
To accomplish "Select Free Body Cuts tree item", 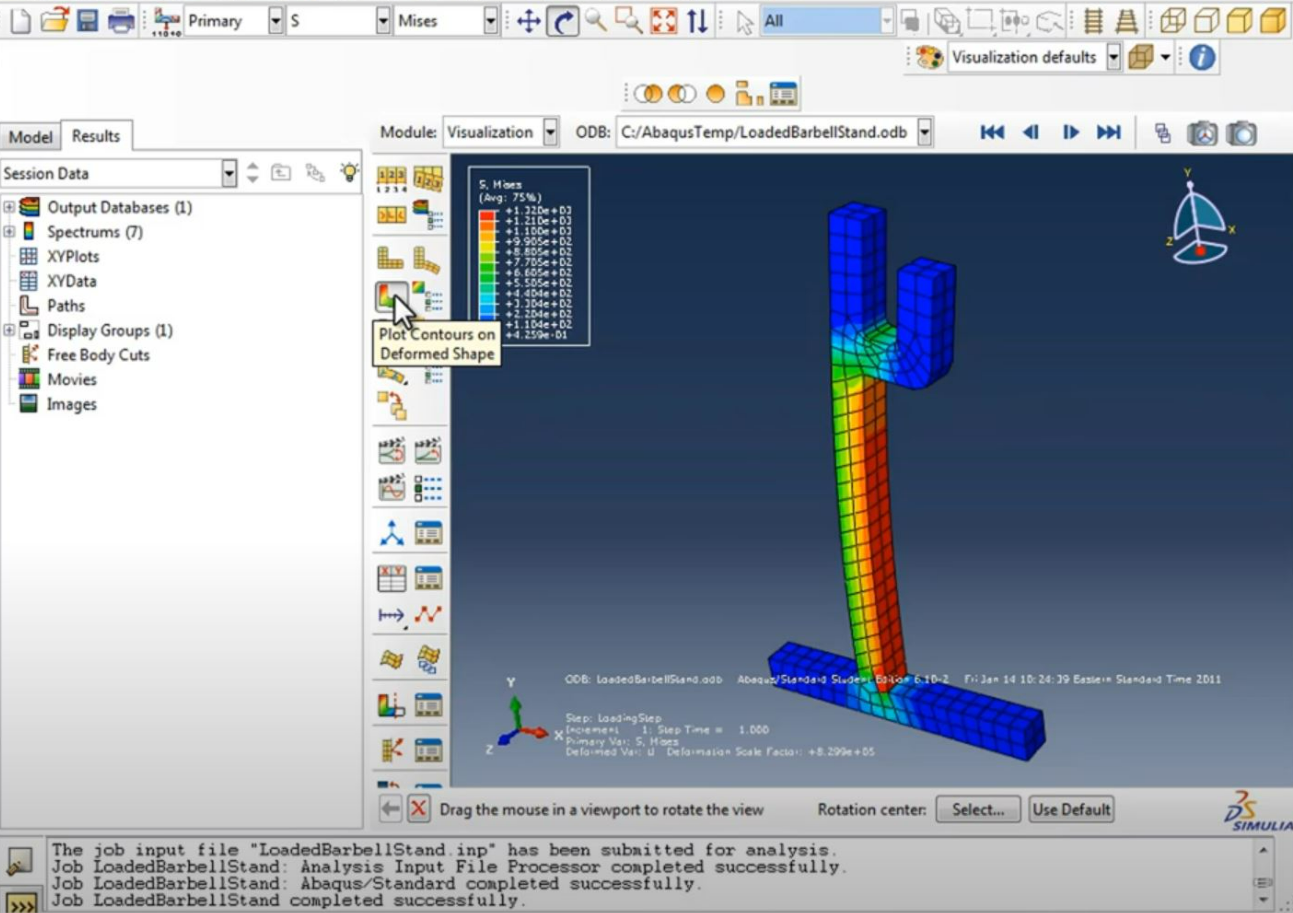I will 98,355.
